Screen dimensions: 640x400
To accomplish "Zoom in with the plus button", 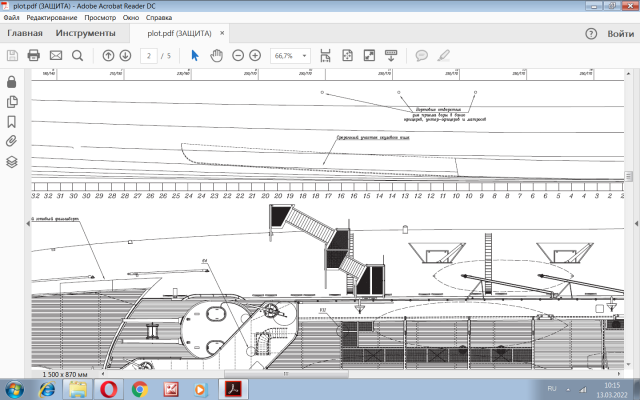I will pos(255,55).
